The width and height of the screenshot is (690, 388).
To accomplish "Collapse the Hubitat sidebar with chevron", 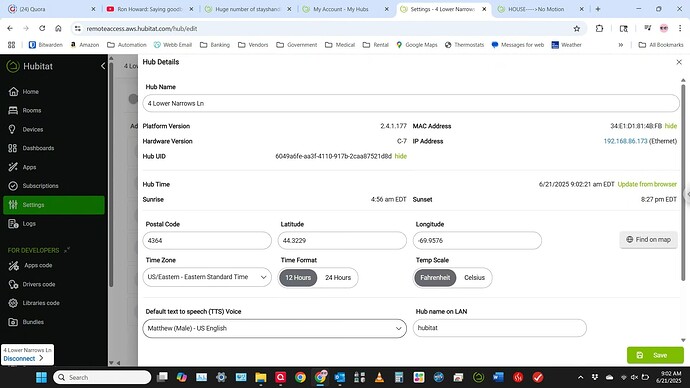I will click(x=103, y=66).
